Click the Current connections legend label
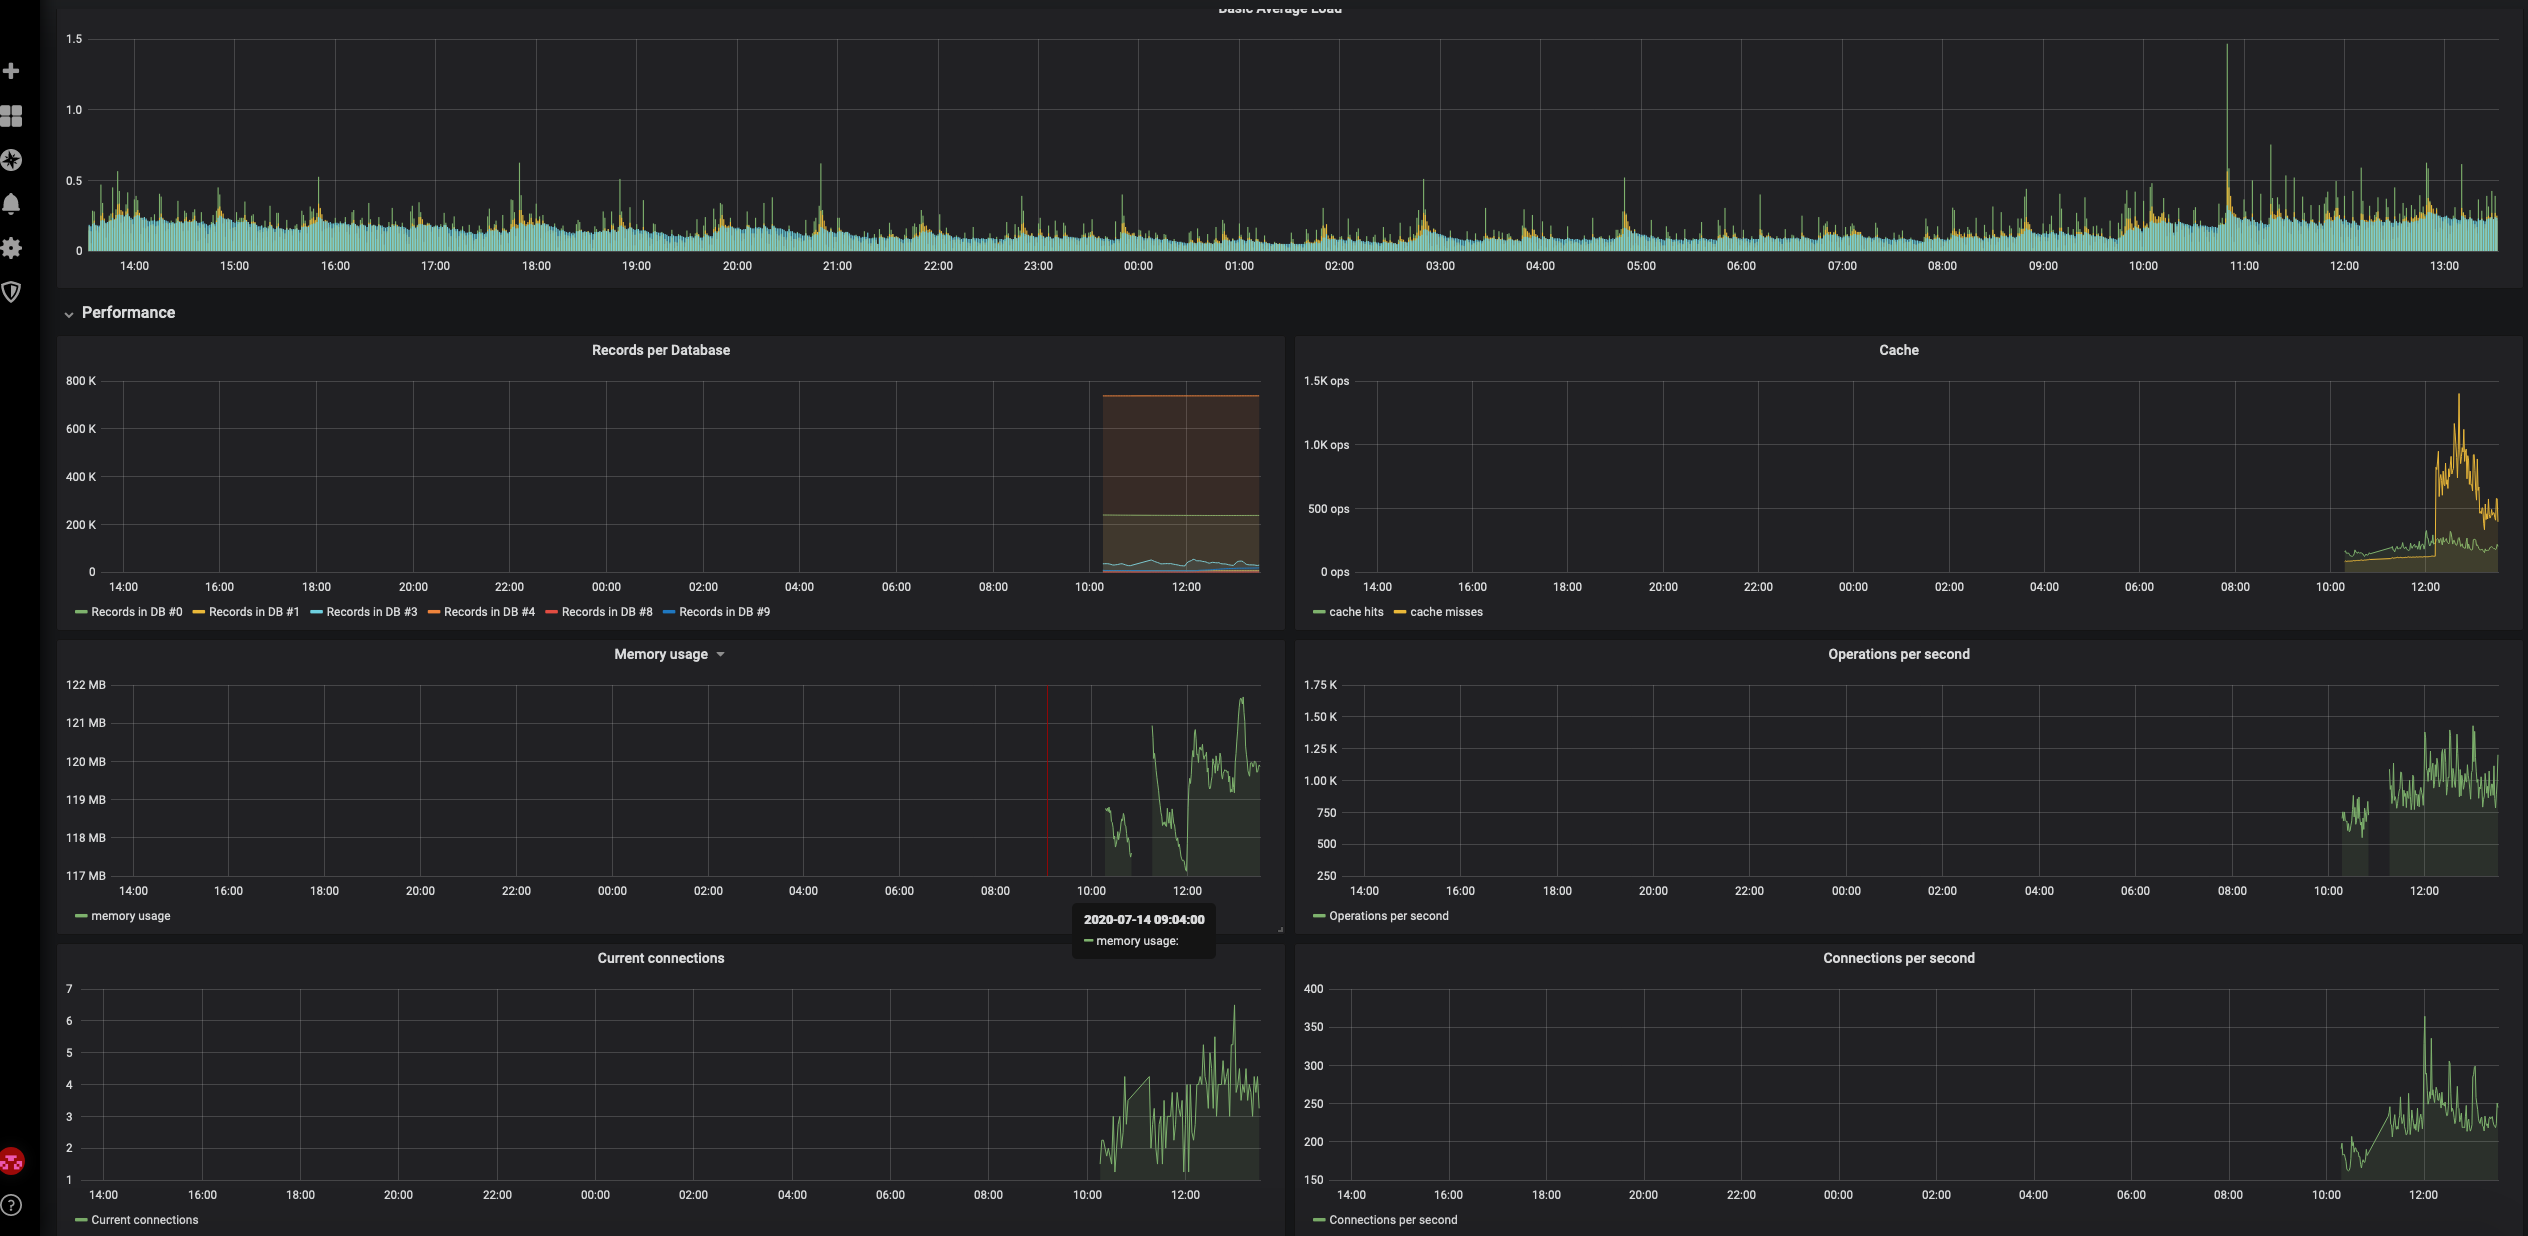 (144, 1220)
